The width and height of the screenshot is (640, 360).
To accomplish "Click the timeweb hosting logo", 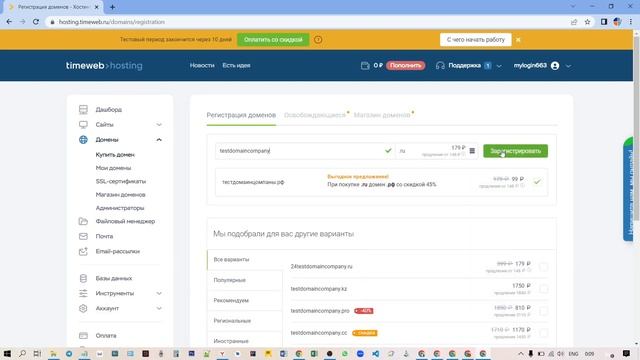I will [x=104, y=65].
